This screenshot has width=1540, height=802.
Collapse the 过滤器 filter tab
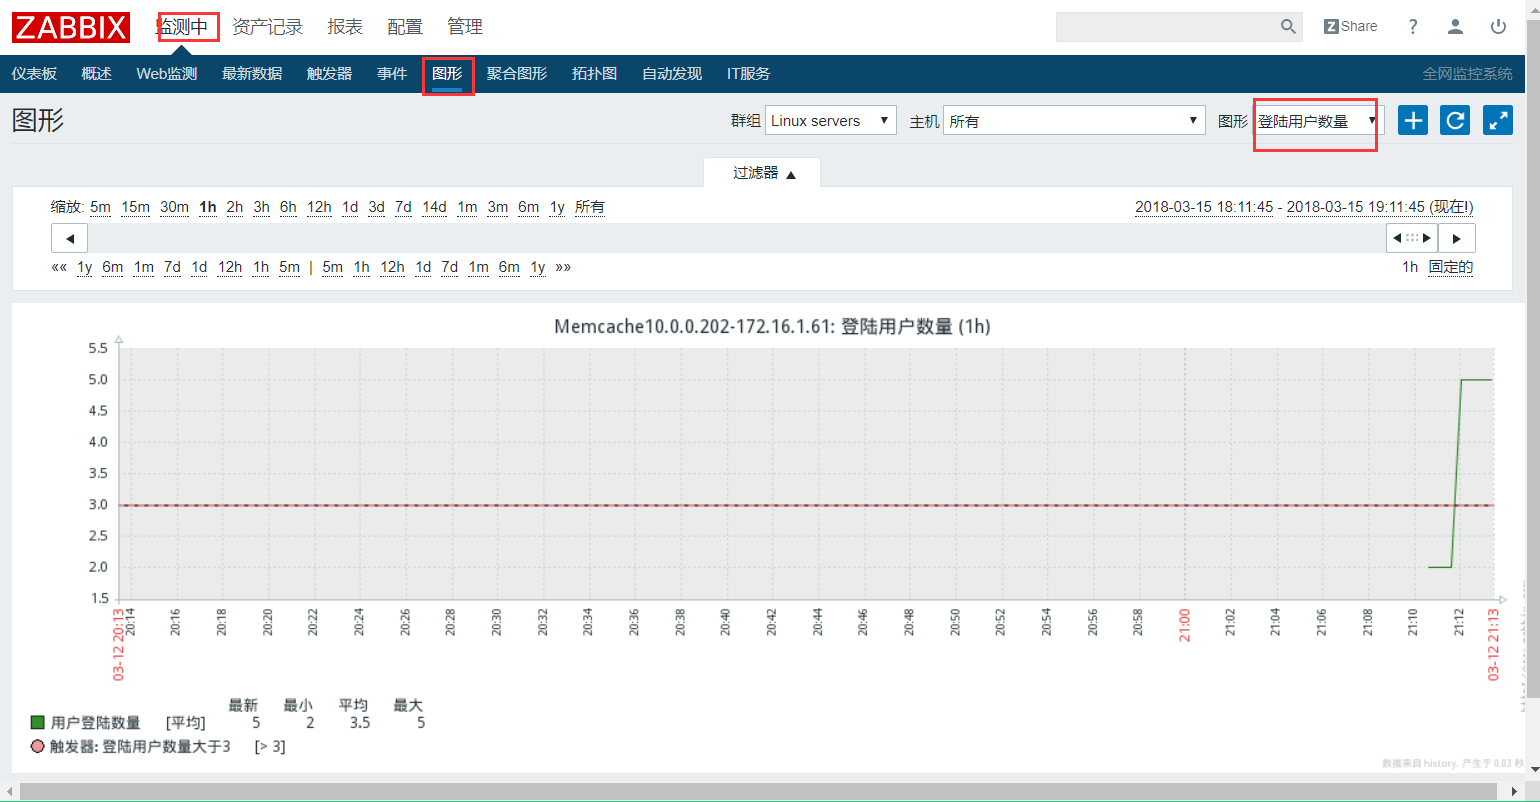click(763, 173)
